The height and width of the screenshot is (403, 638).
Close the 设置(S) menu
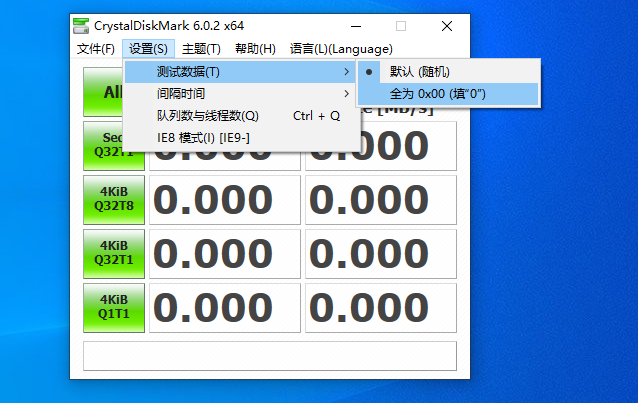(148, 49)
